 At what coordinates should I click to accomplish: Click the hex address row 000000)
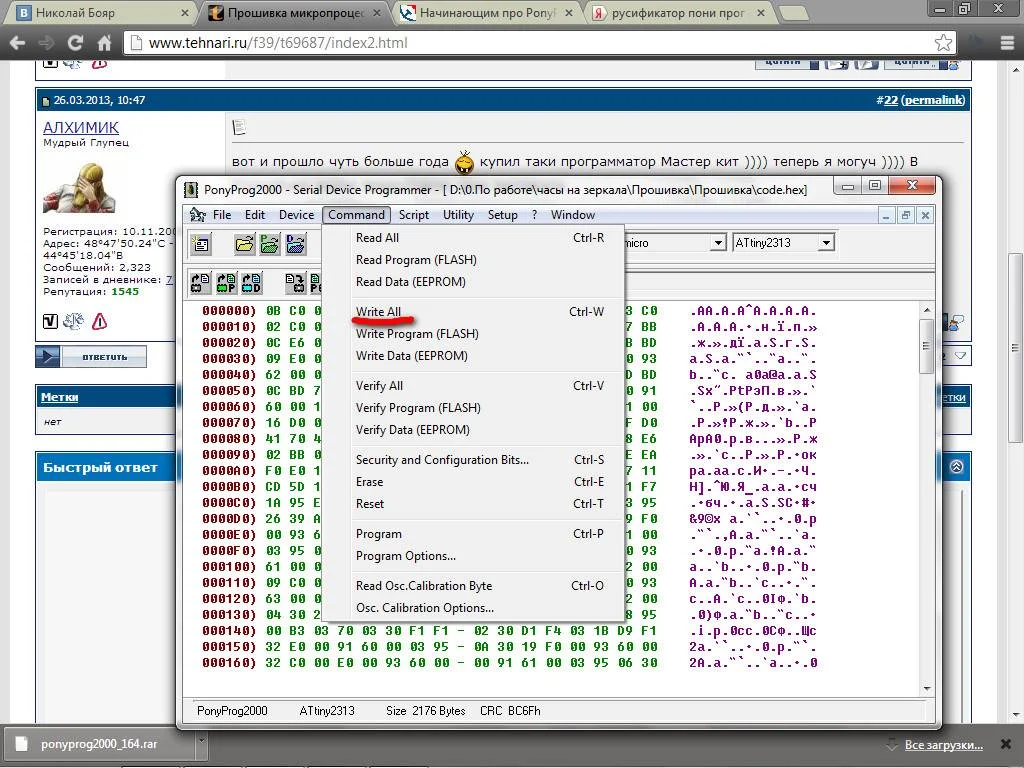[x=229, y=311]
